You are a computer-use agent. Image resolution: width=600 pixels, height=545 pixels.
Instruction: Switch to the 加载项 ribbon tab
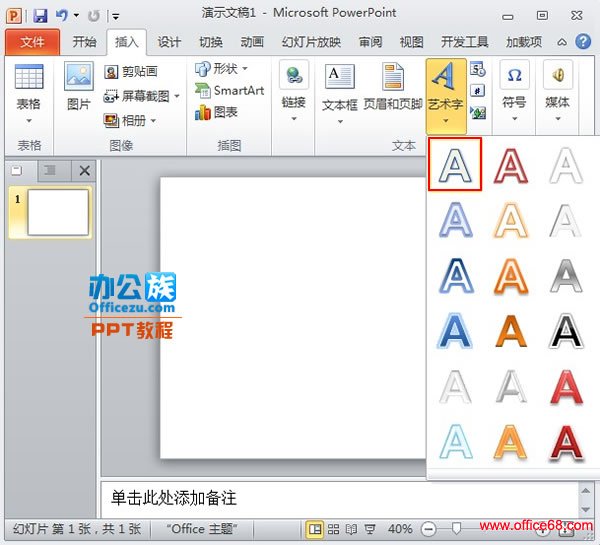point(524,42)
